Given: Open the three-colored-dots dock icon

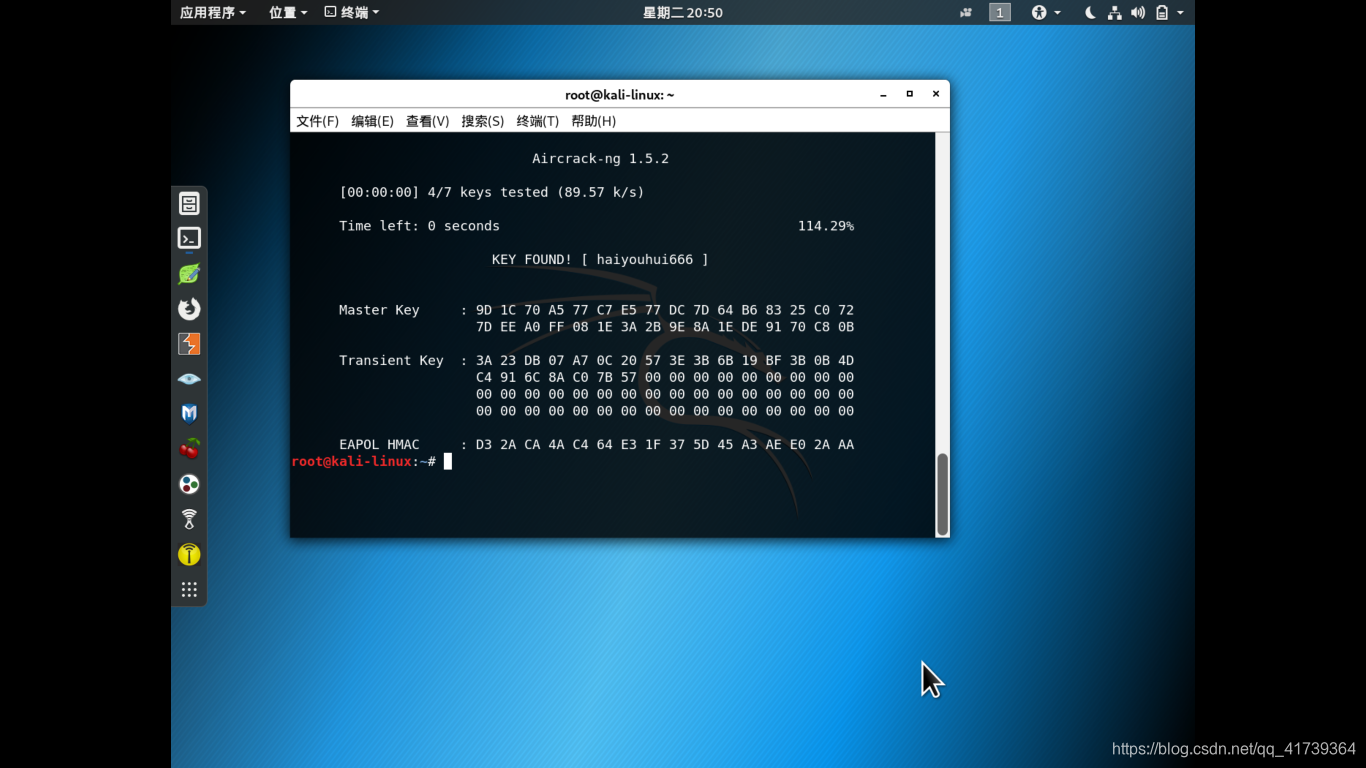Looking at the screenshot, I should 189,484.
